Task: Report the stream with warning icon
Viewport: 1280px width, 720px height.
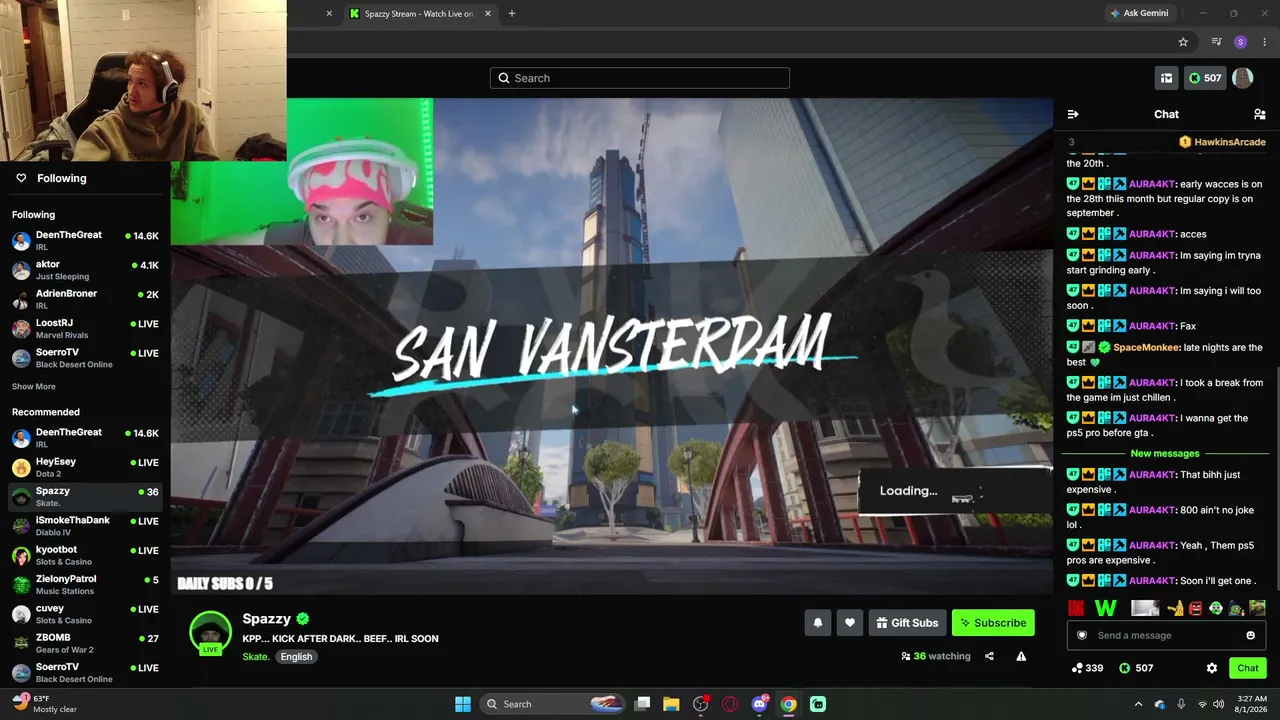Action: (x=1021, y=656)
